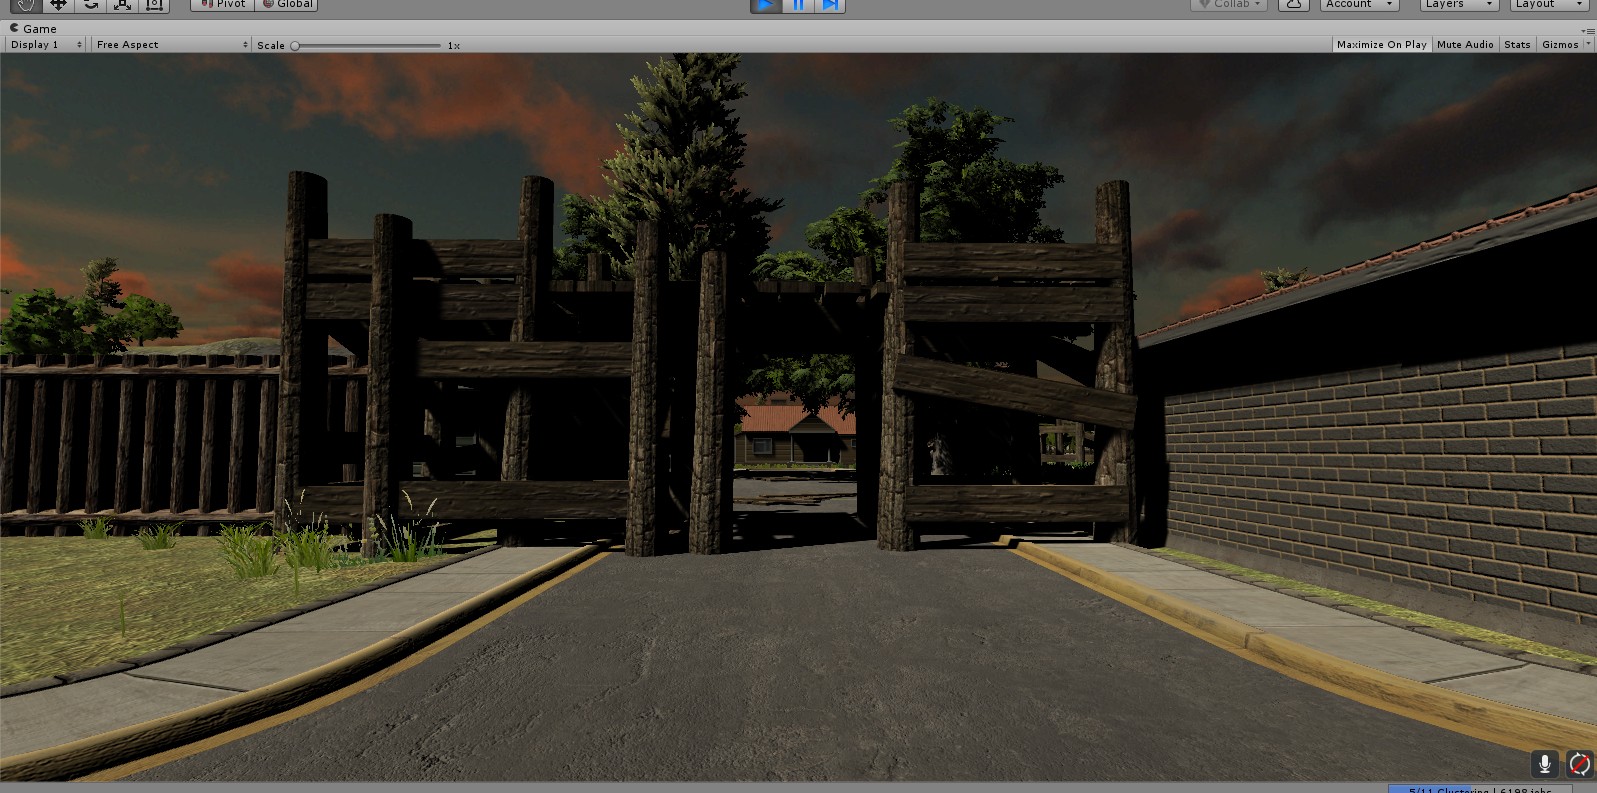Toggle Maximize On Play
The width and height of the screenshot is (1597, 793).
[1381, 45]
